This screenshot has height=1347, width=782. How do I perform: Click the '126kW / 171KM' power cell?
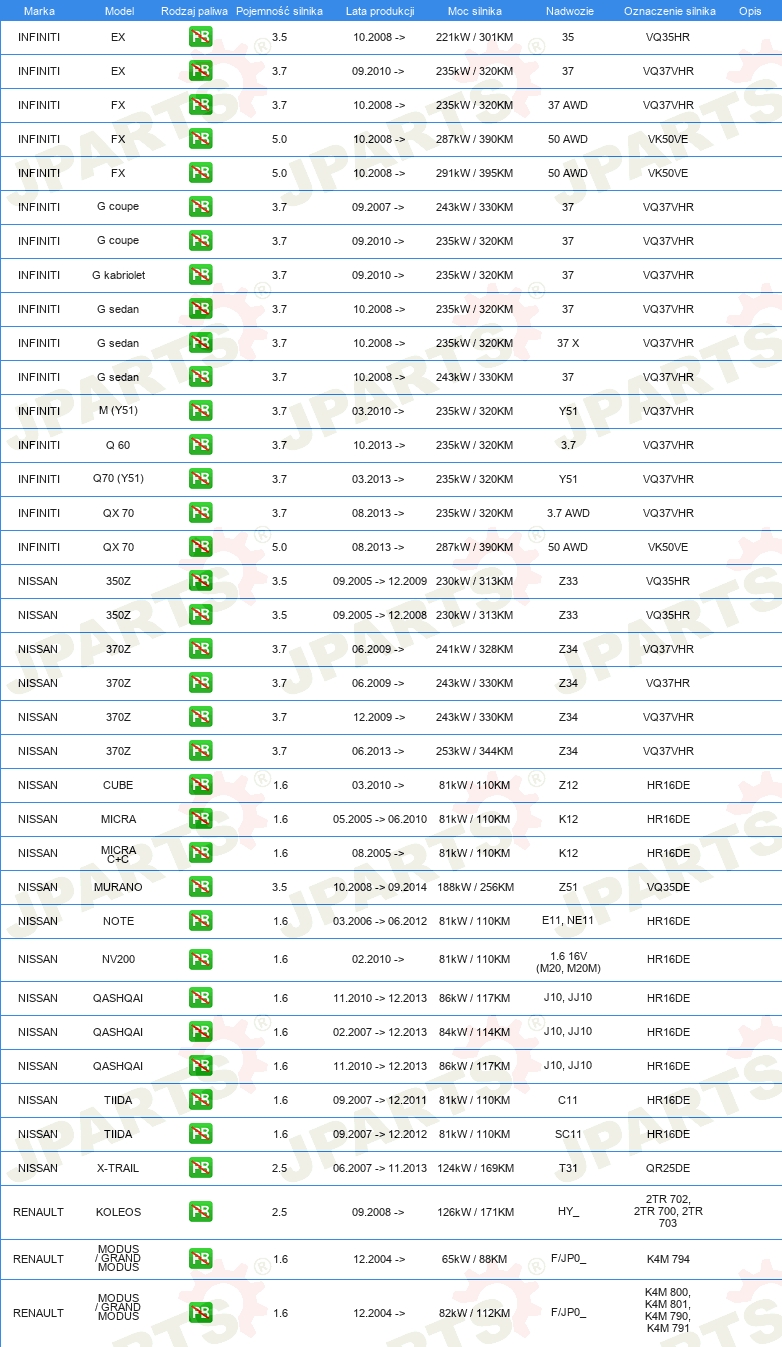[474, 1212]
